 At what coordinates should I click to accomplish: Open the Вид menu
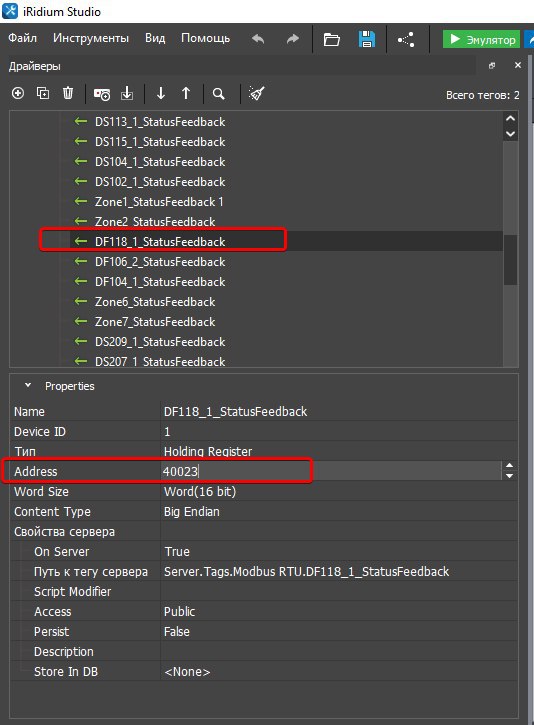(x=155, y=38)
